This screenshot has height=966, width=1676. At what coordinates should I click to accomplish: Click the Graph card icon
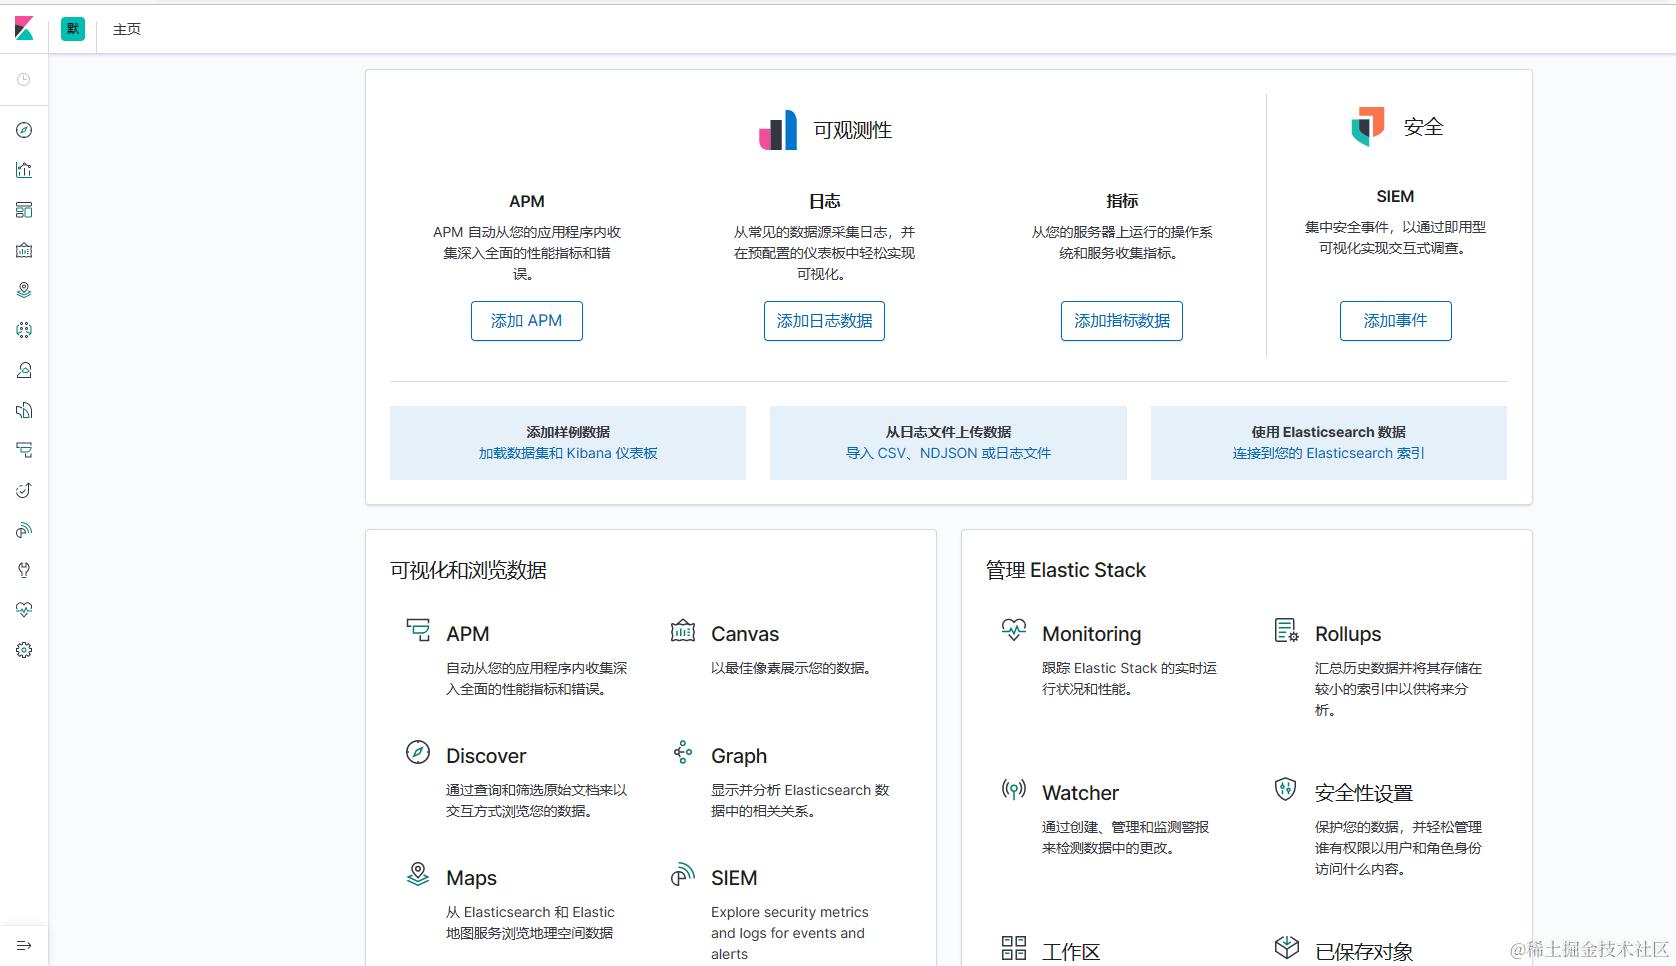click(x=683, y=752)
